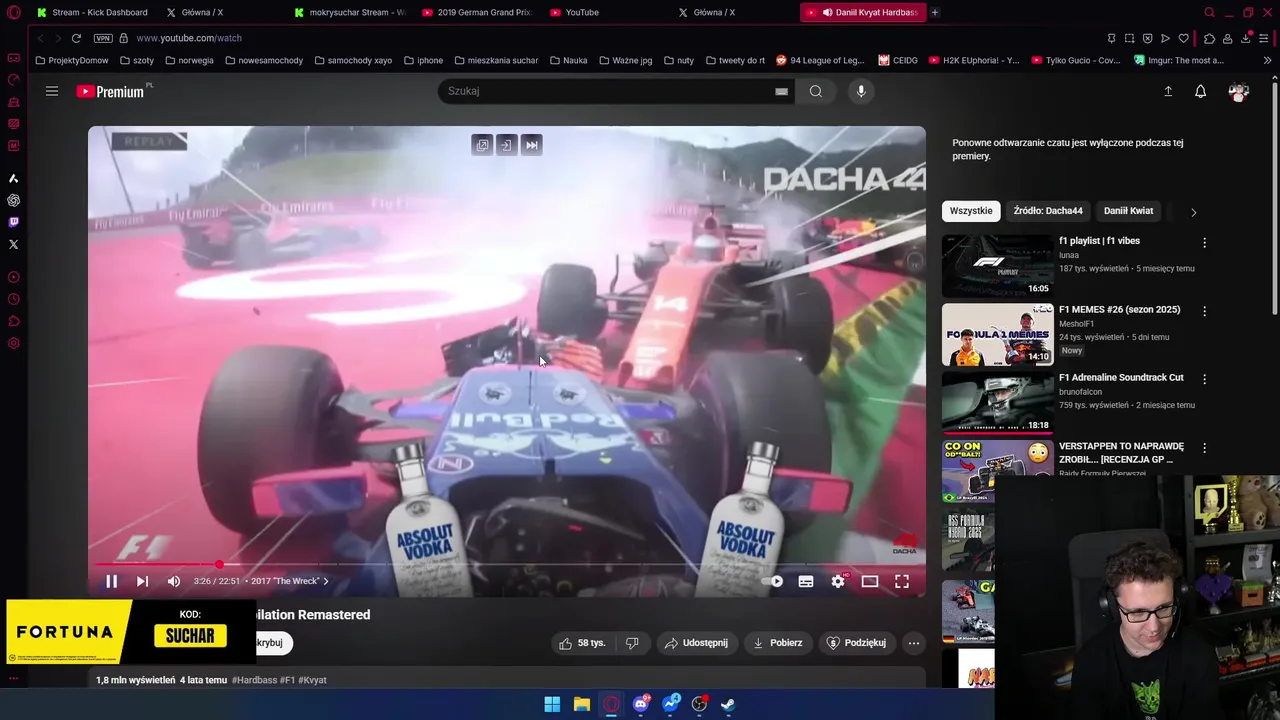Open options menu for F1 MEMES #26
Screen dimensions: 1280x720
point(1204,311)
